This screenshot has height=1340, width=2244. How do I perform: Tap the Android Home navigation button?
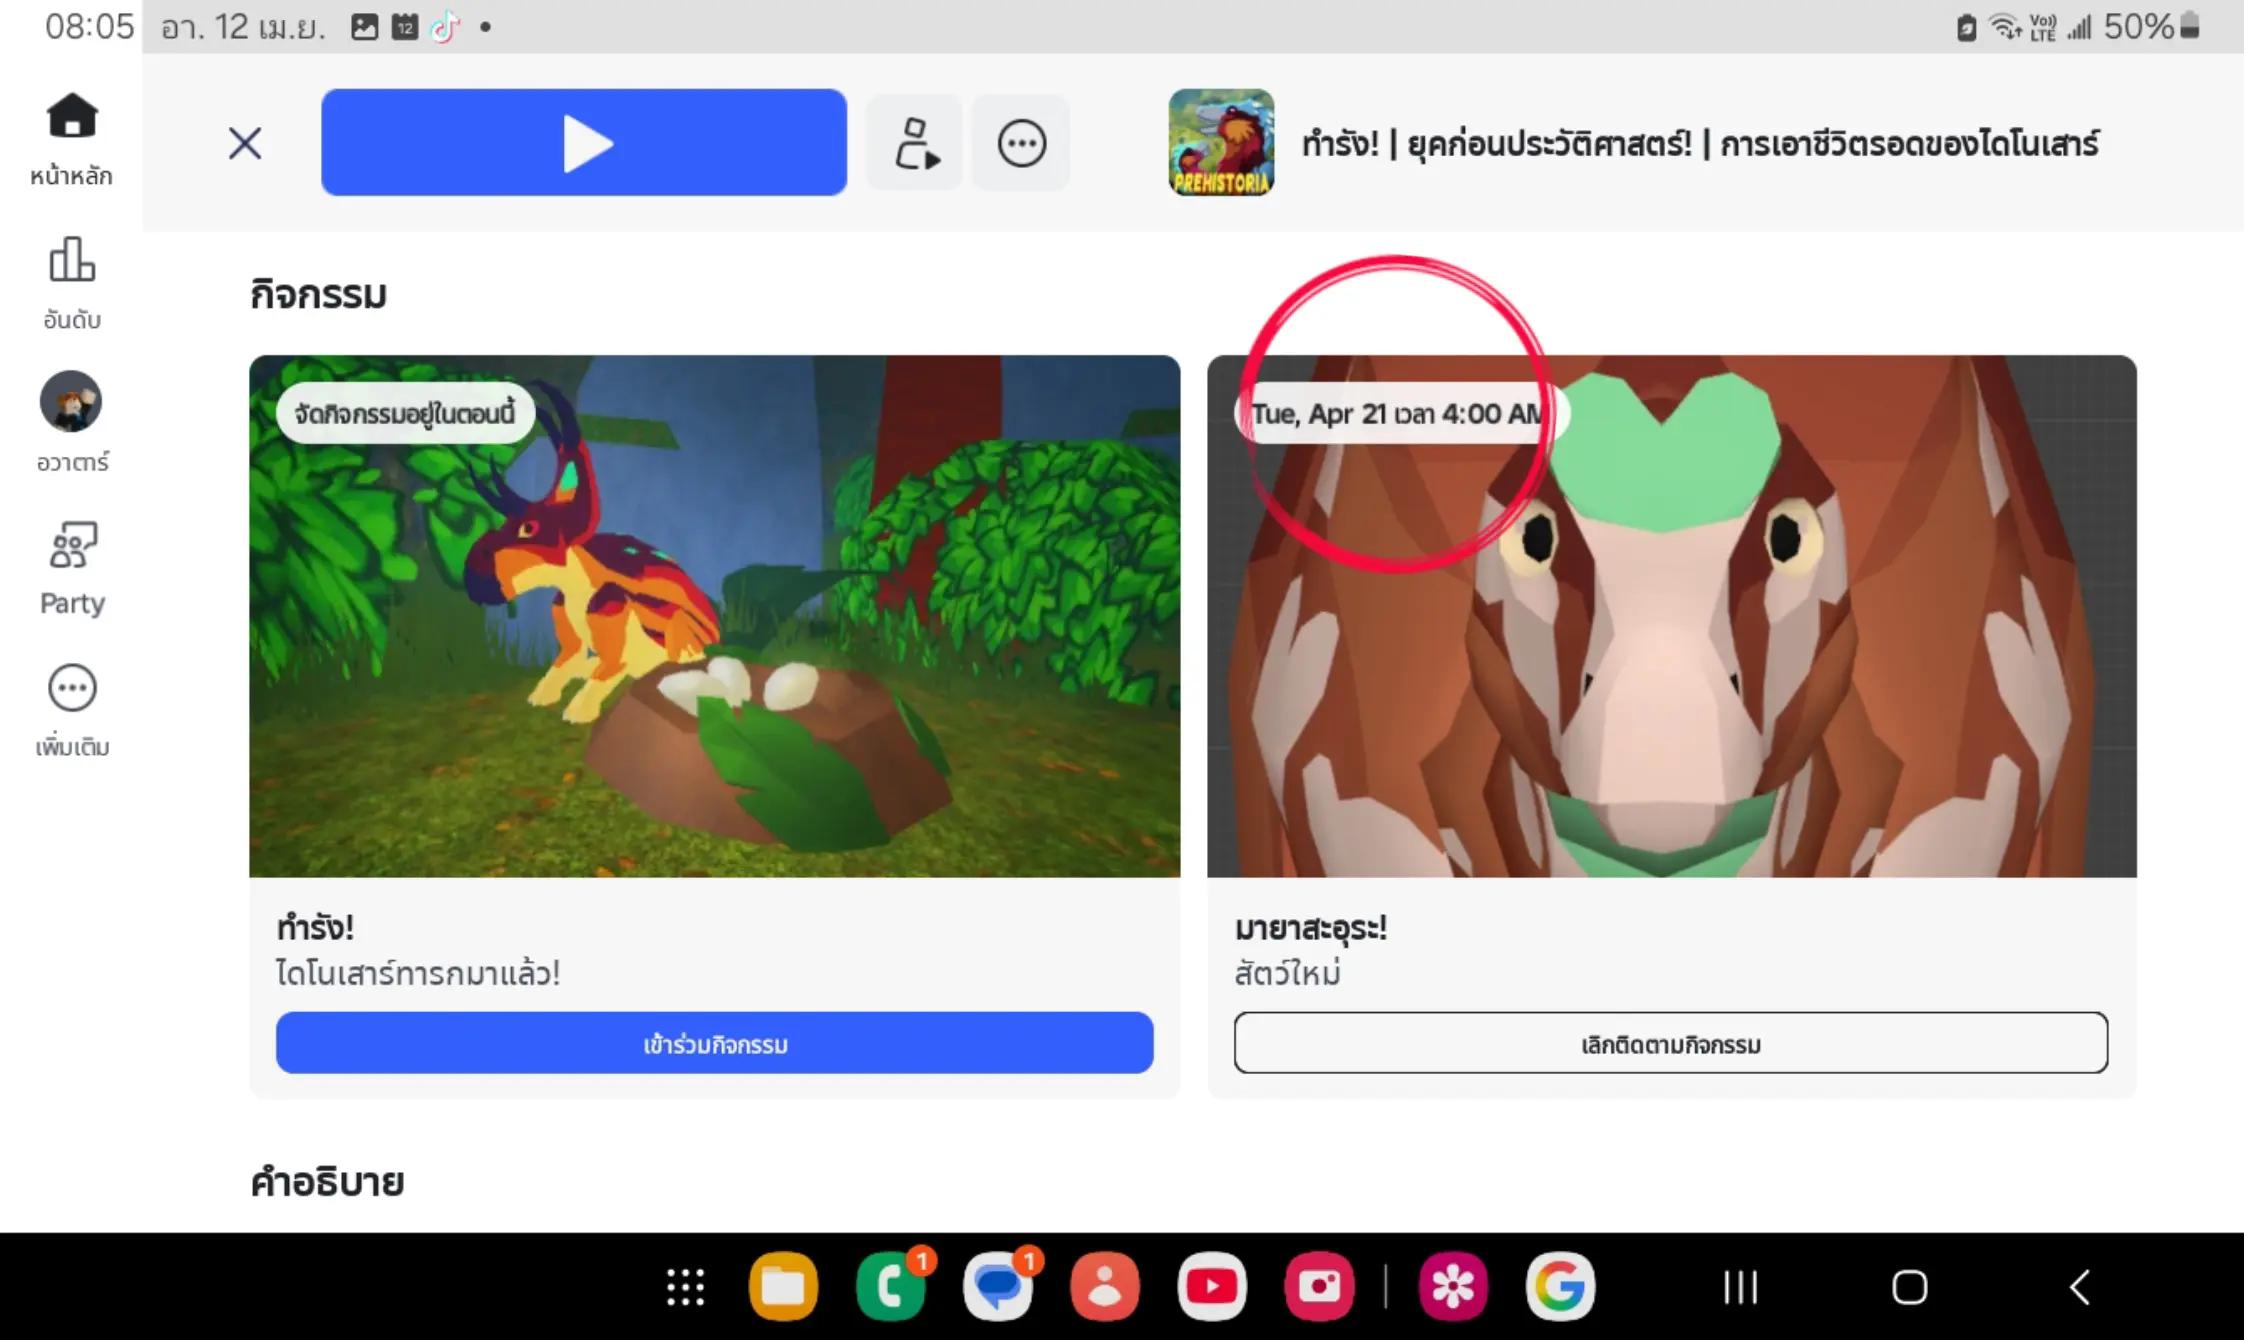click(x=1909, y=1287)
